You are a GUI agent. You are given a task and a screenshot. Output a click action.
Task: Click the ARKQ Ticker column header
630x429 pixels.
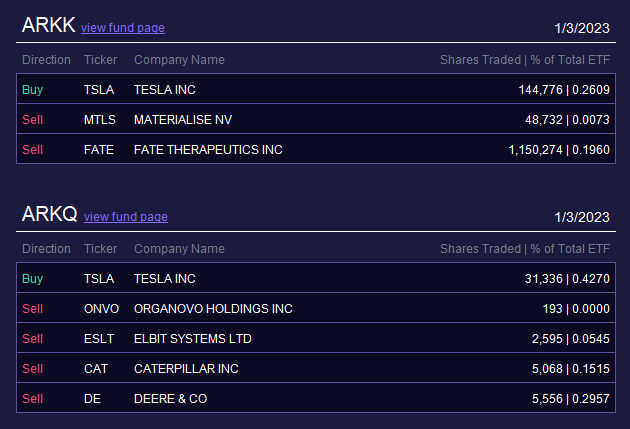[x=100, y=249]
